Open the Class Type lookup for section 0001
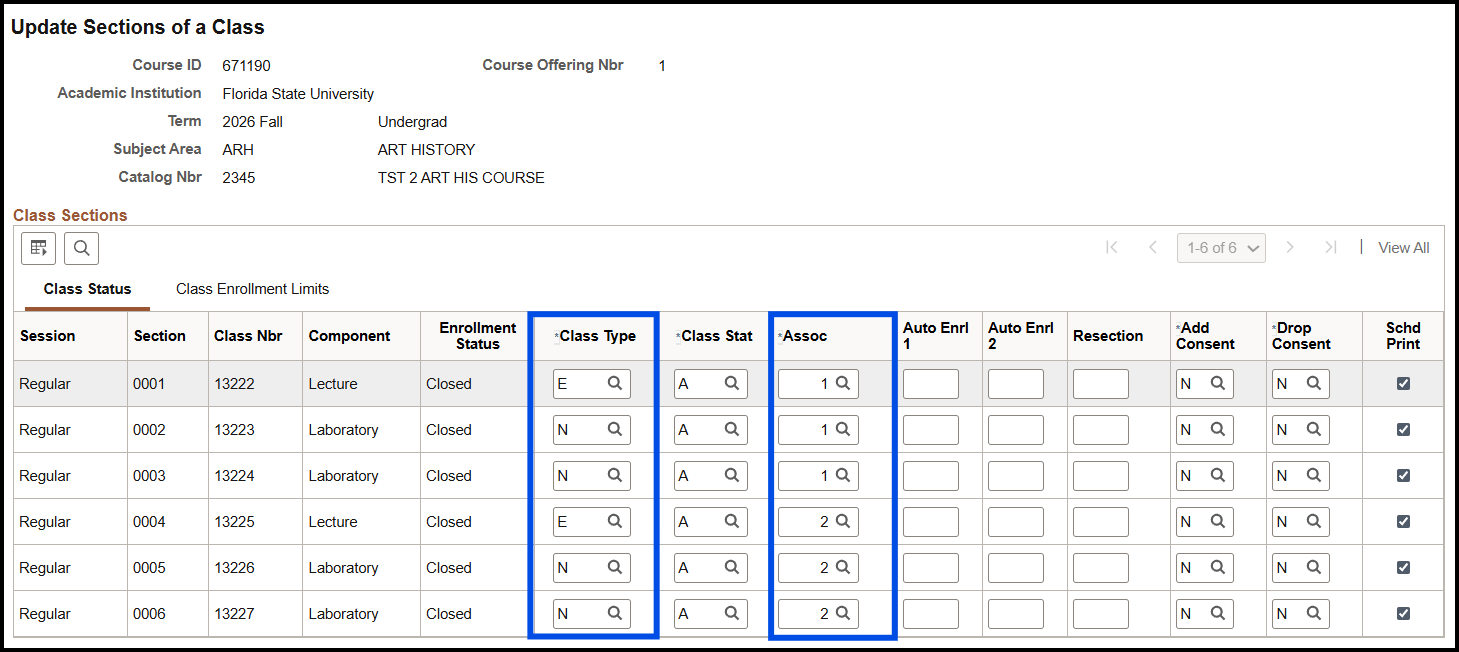1459x652 pixels. point(612,383)
